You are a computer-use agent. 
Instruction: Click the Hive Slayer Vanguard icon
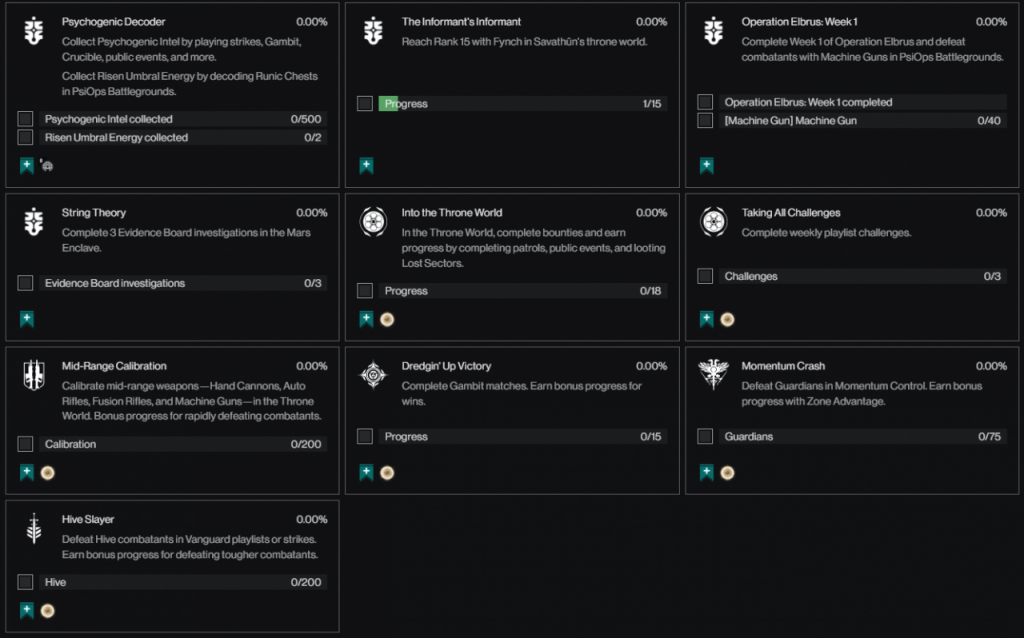[x=33, y=528]
